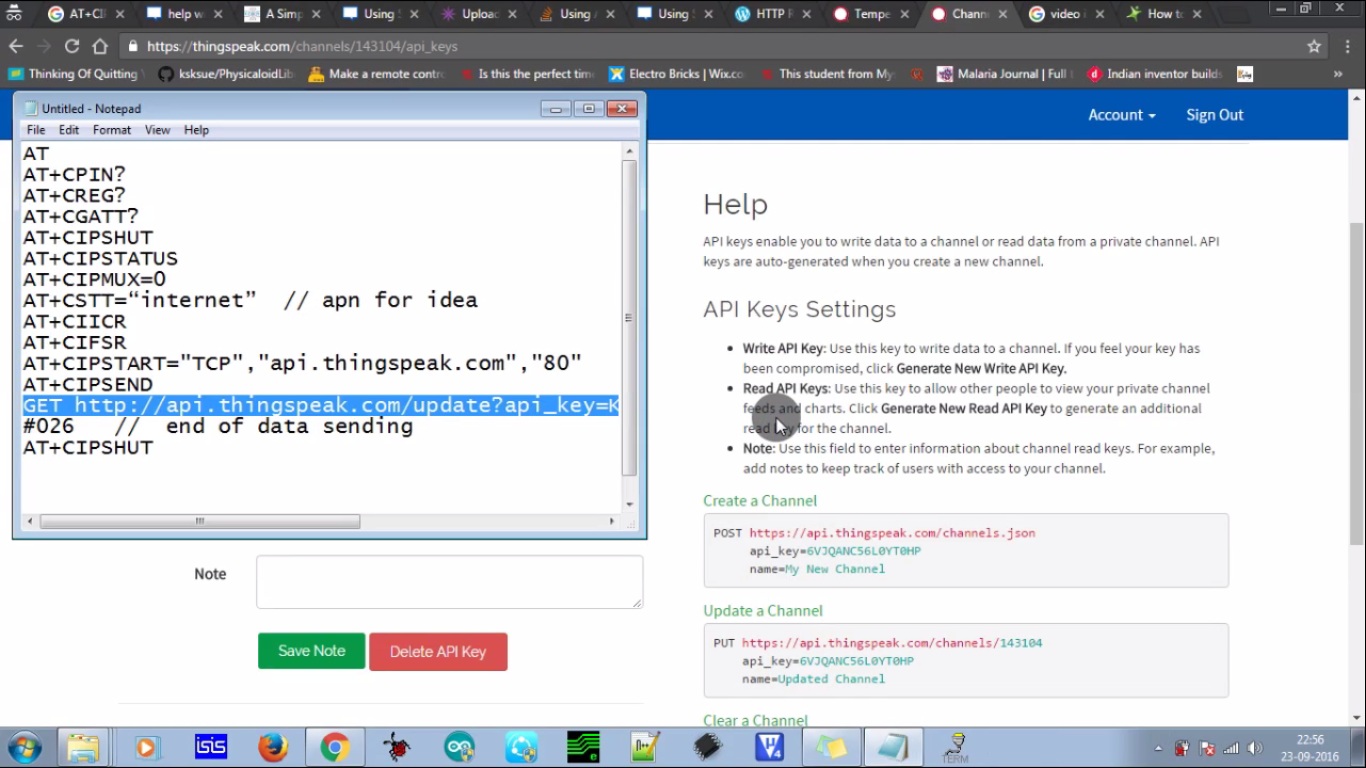1366x768 pixels.
Task: Open the ksksue/PhysicaloidLib GitHub bookmark
Action: [x=226, y=74]
